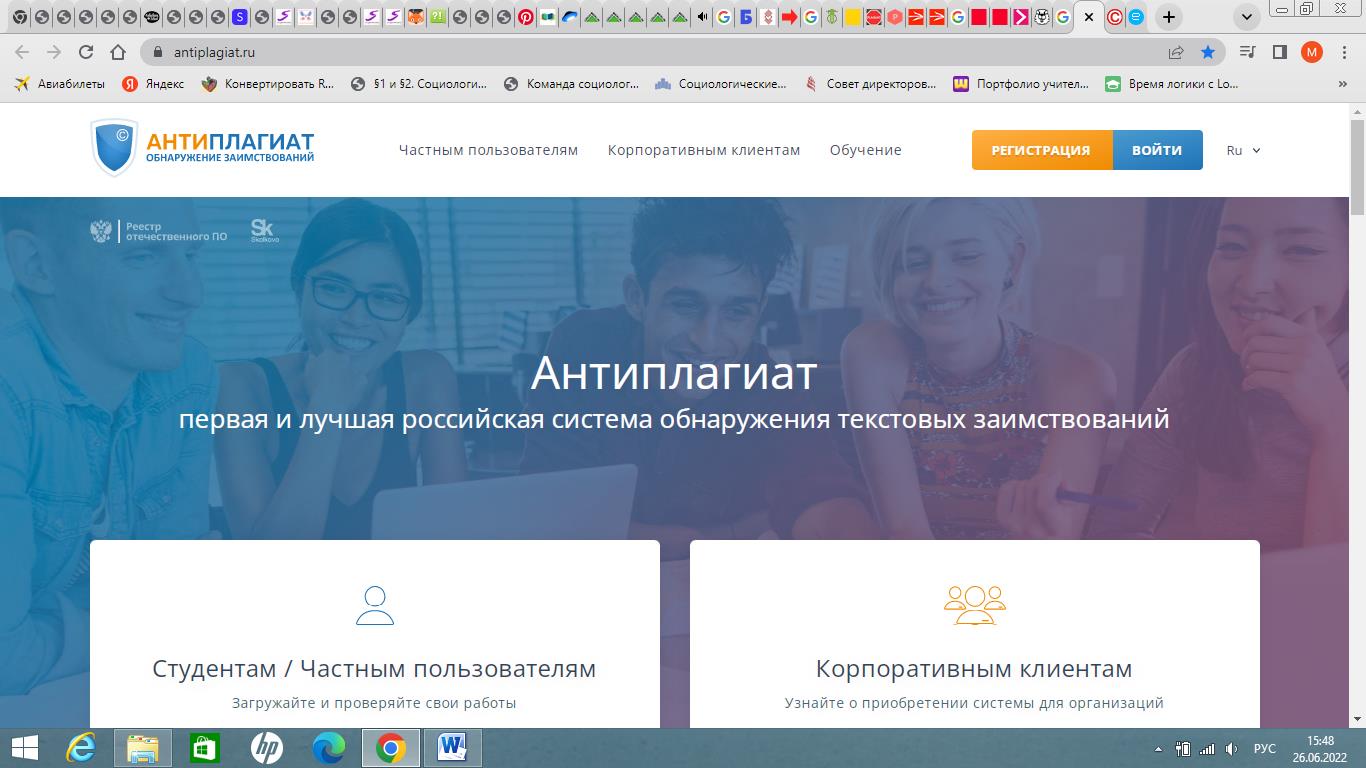
Task: Open the network signal tray icon
Action: pyautogui.click(x=1207, y=749)
